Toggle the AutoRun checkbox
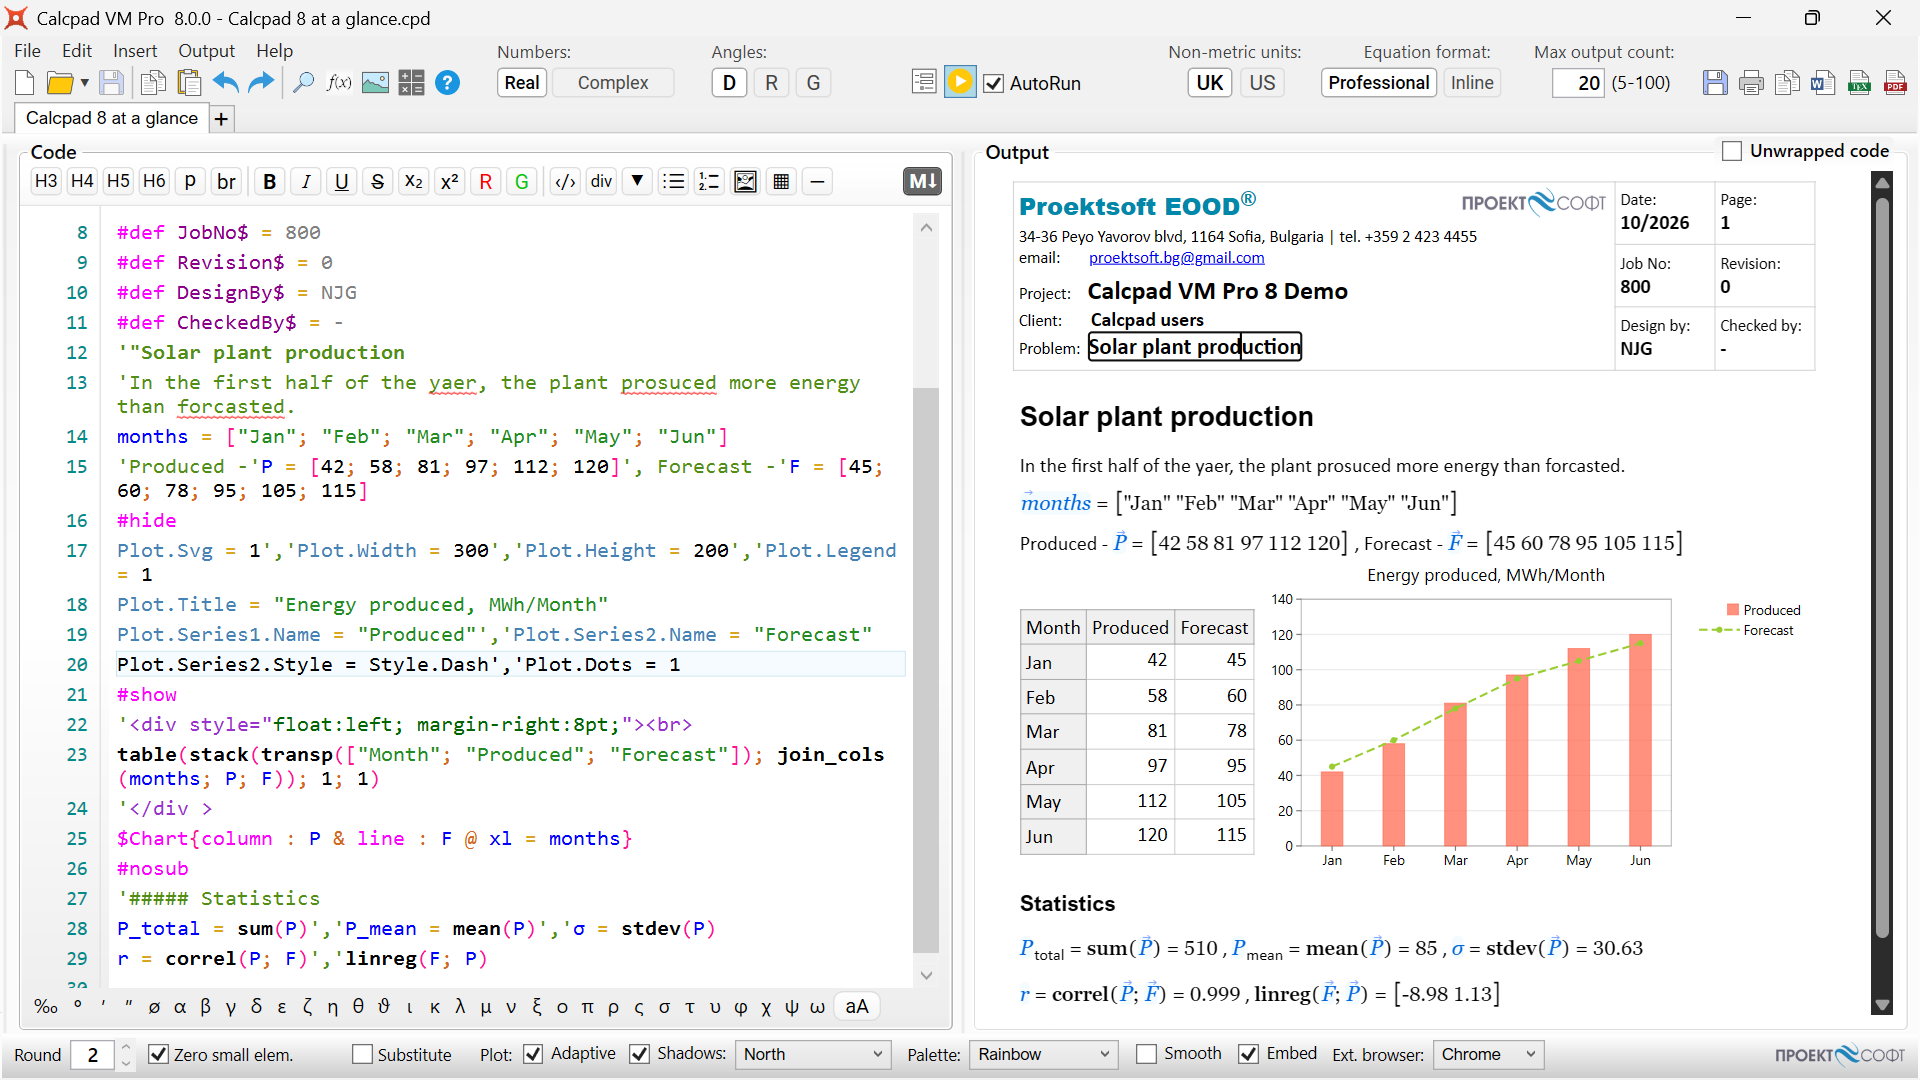Screen dimensions: 1920x1080 993,83
